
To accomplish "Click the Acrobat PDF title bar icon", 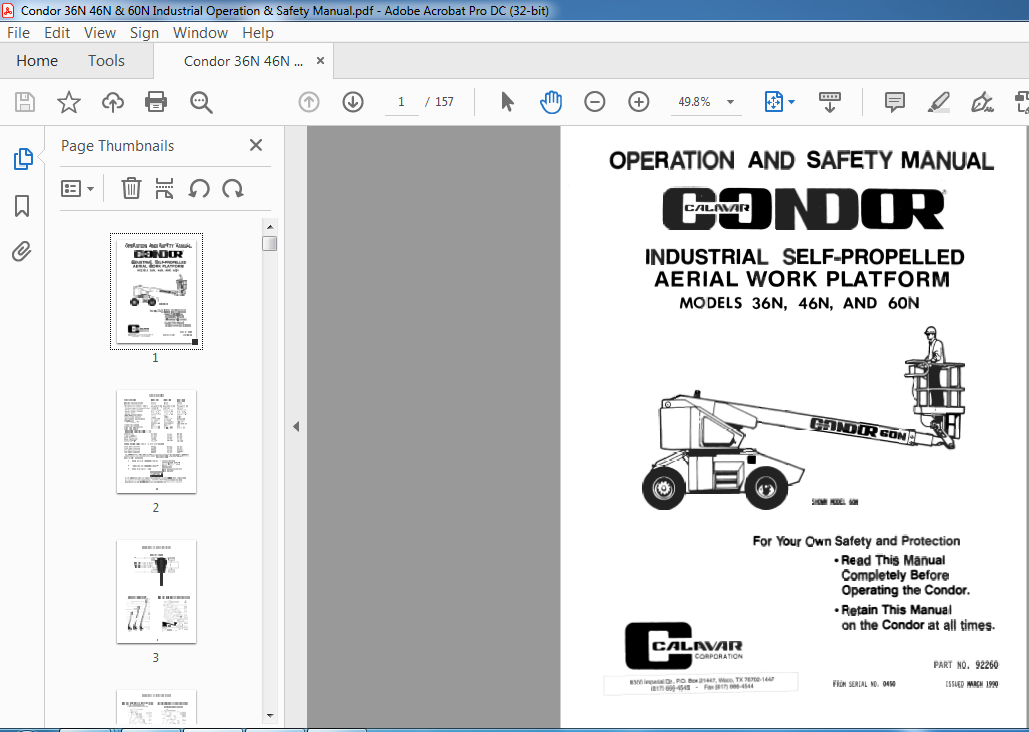I will [x=7, y=10].
